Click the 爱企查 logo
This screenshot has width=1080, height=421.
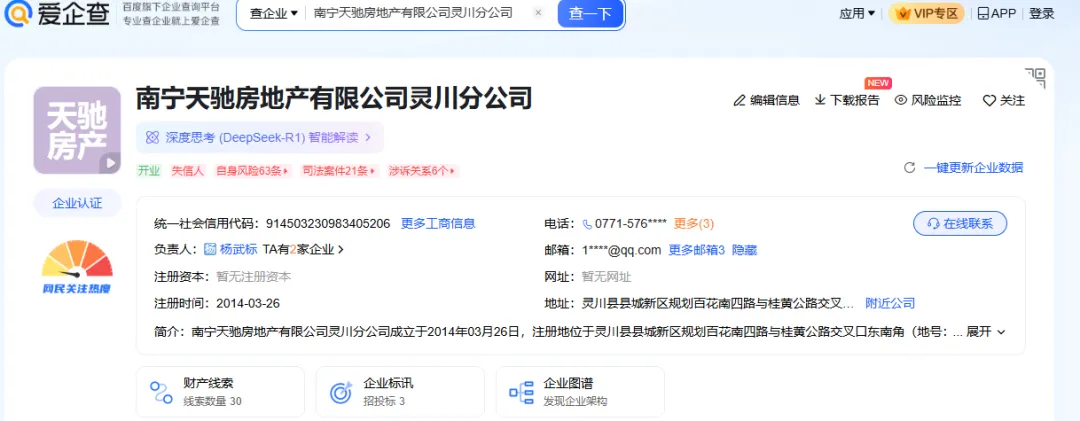coord(56,12)
